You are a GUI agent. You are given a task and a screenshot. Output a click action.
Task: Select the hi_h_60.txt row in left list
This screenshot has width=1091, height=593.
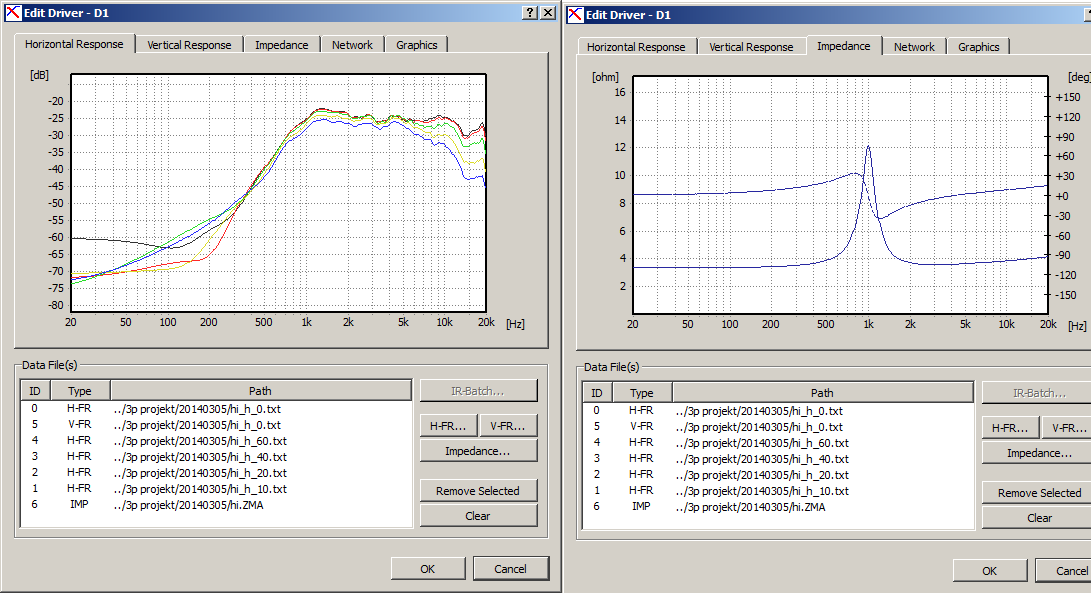(216, 441)
